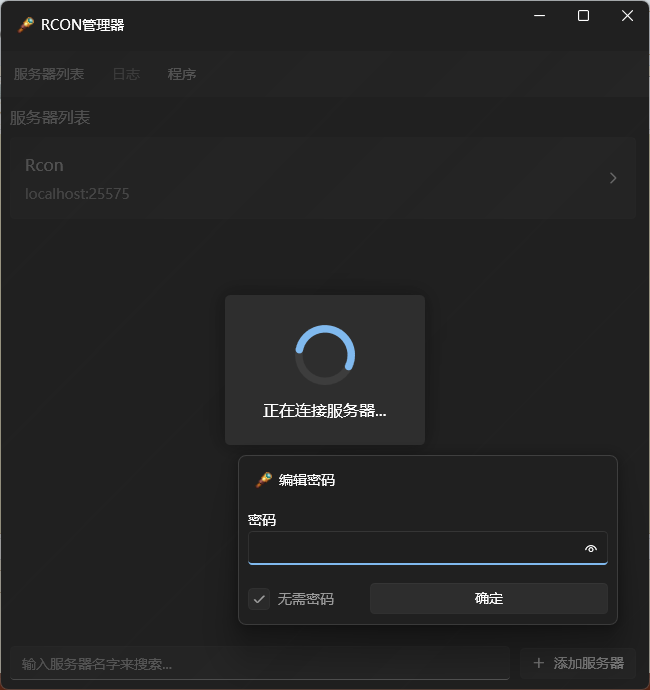The image size is (650, 690).
Task: Switch to the 服务器列表 tab
Action: tap(49, 74)
